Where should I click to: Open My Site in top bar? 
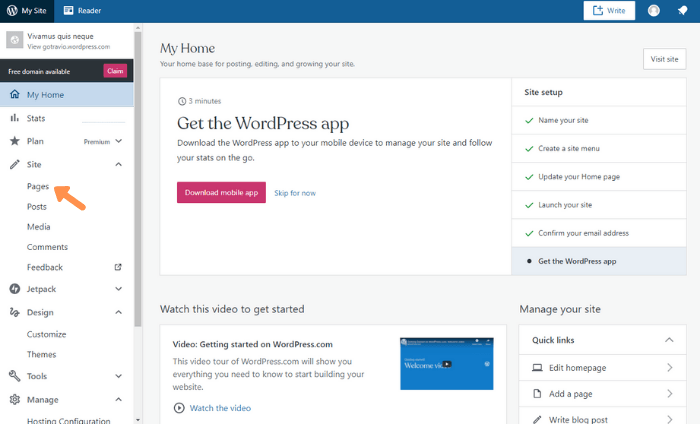point(27,11)
